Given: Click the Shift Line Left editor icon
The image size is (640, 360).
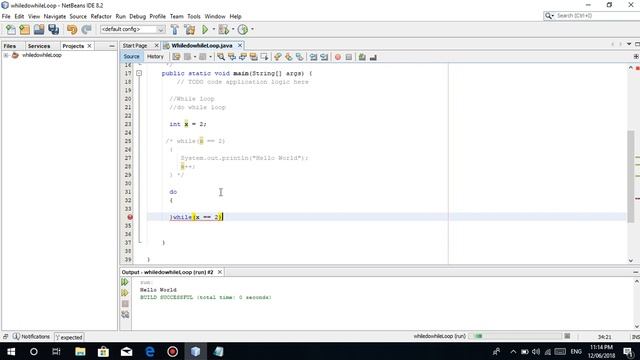Looking at the screenshot, I should 313,57.
